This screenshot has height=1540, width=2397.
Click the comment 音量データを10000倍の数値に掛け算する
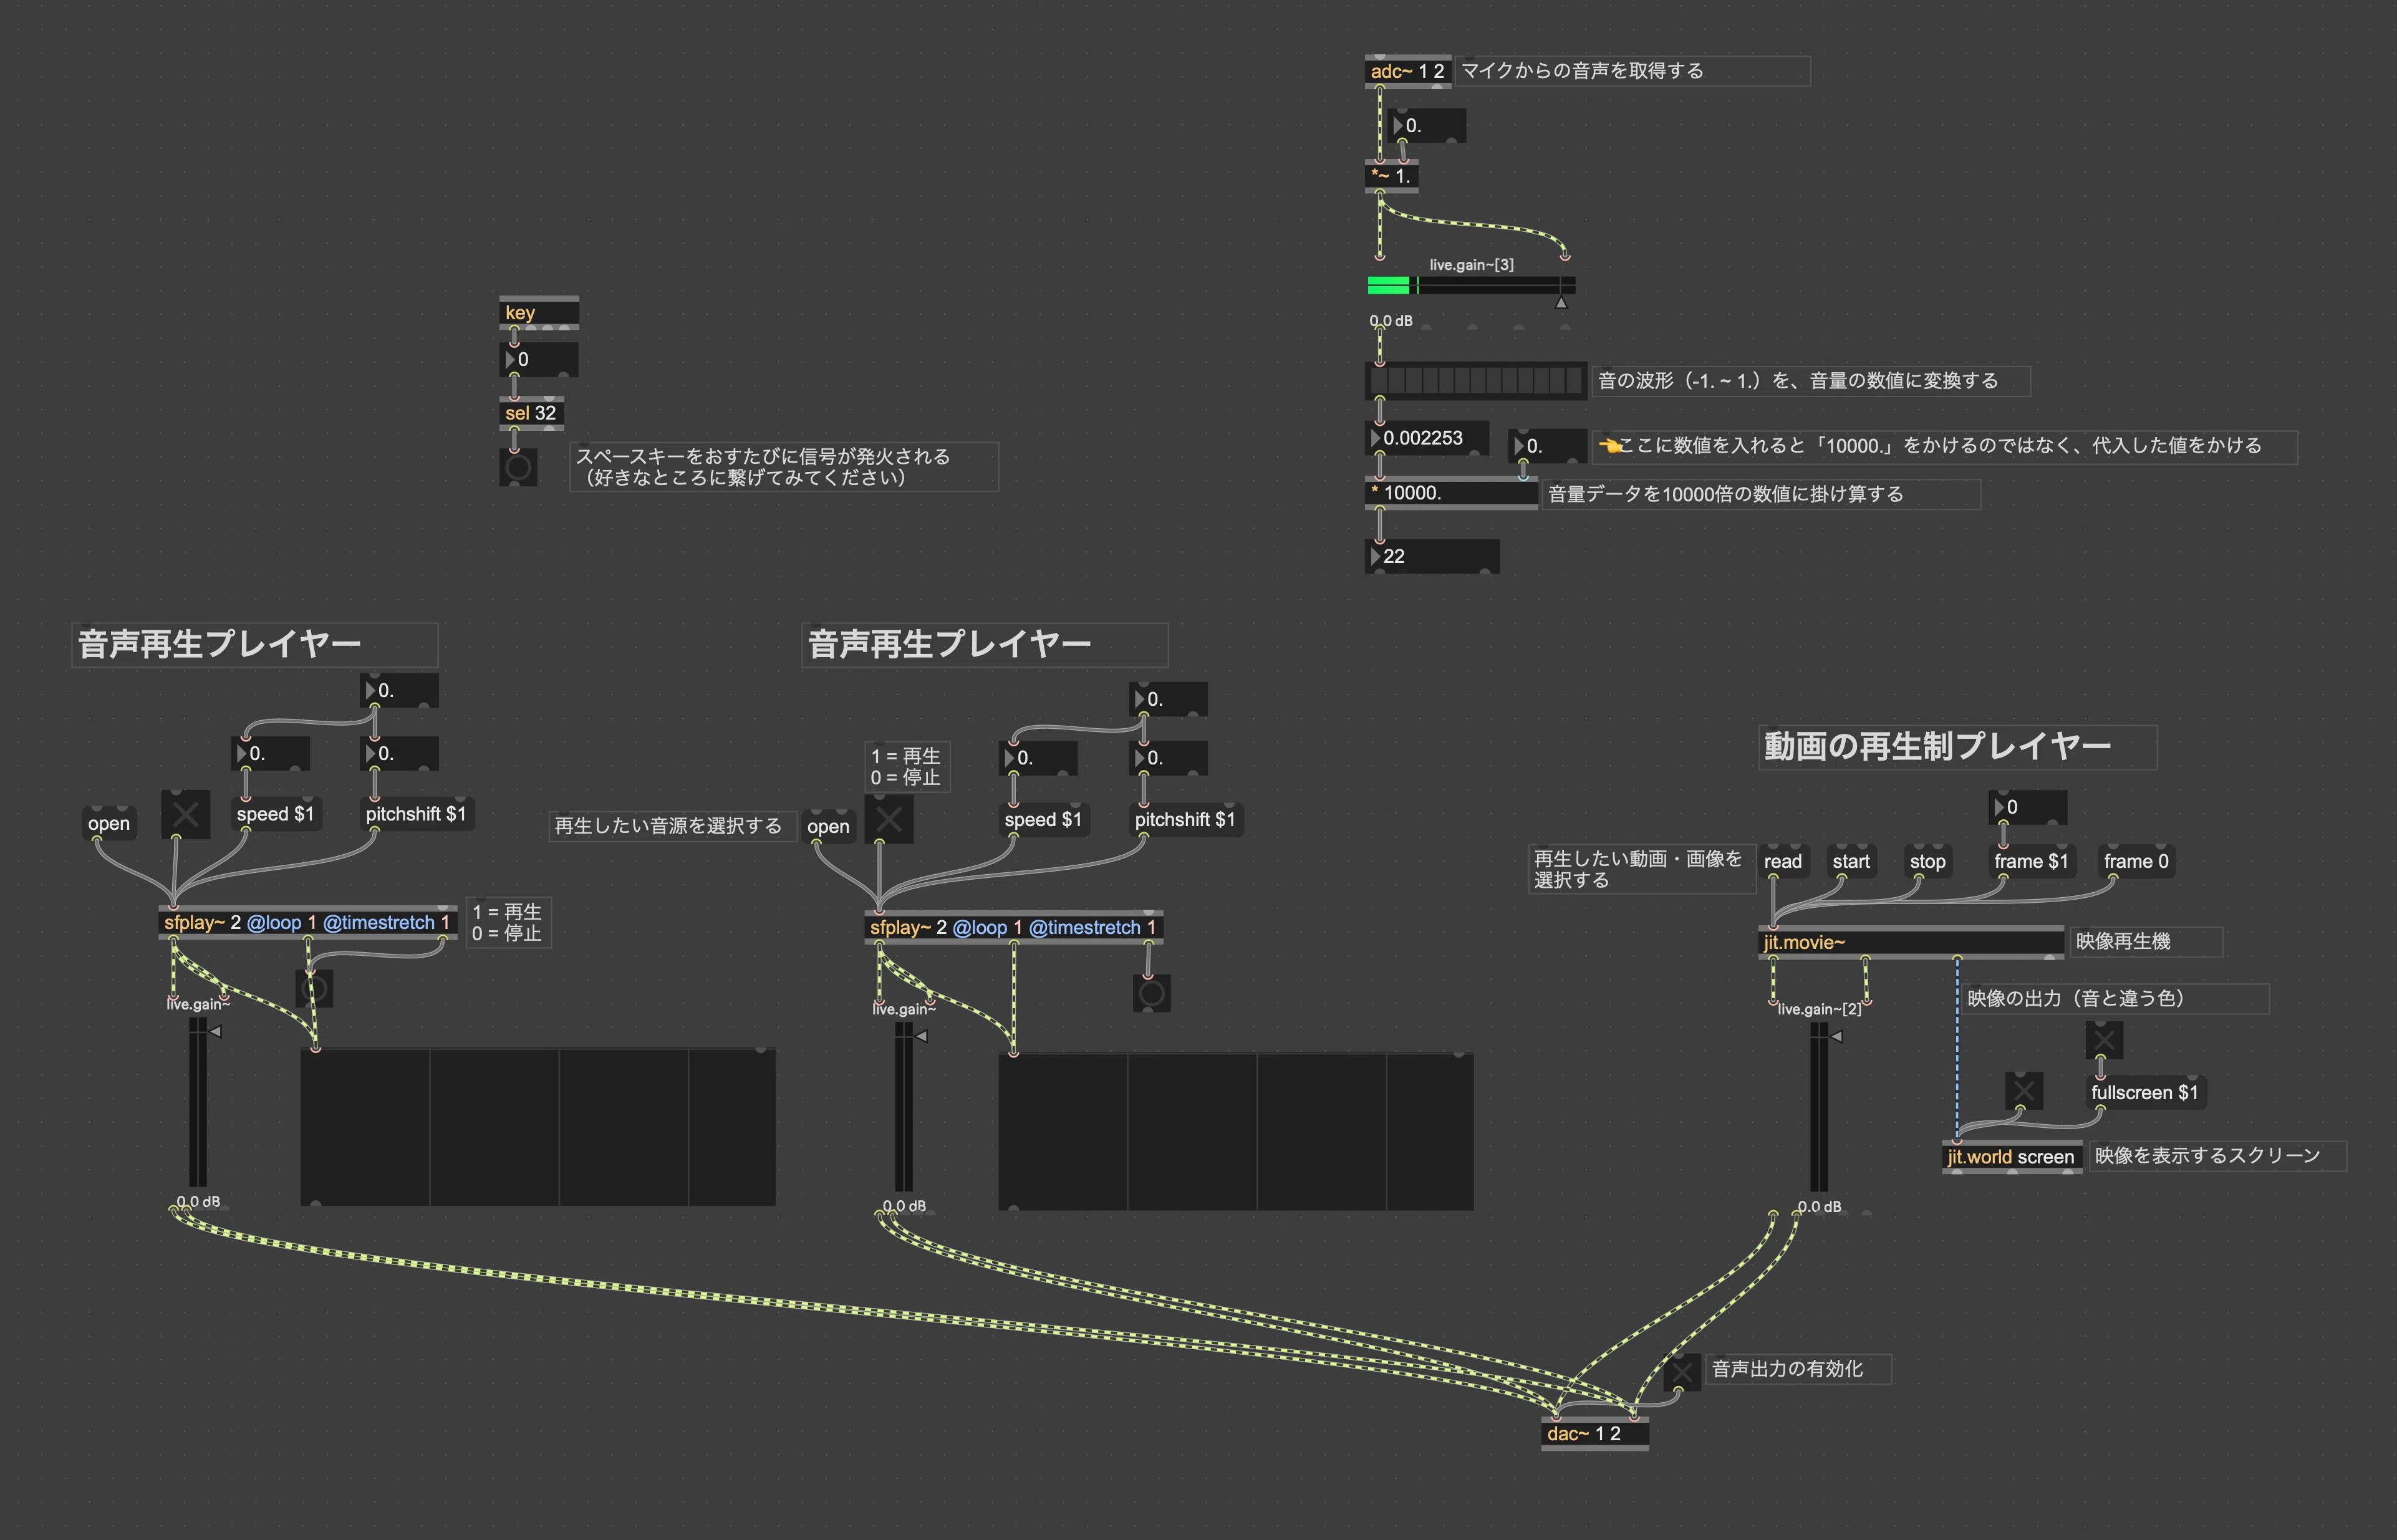pyautogui.click(x=1761, y=494)
